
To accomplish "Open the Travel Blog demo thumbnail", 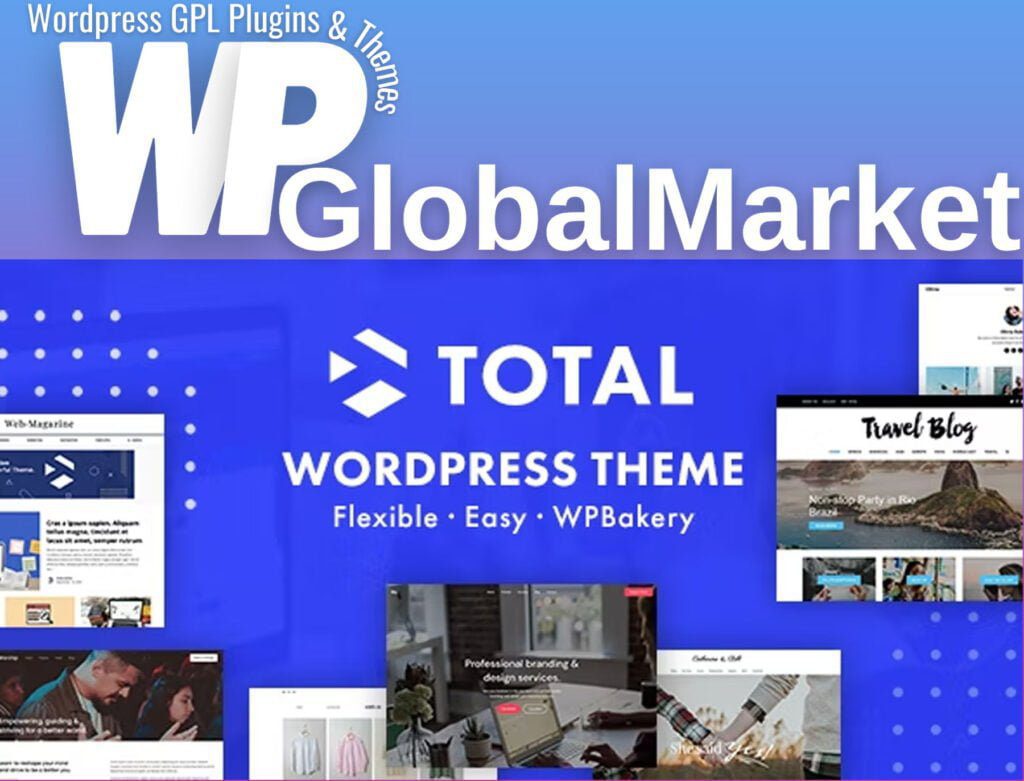I will tap(900, 498).
